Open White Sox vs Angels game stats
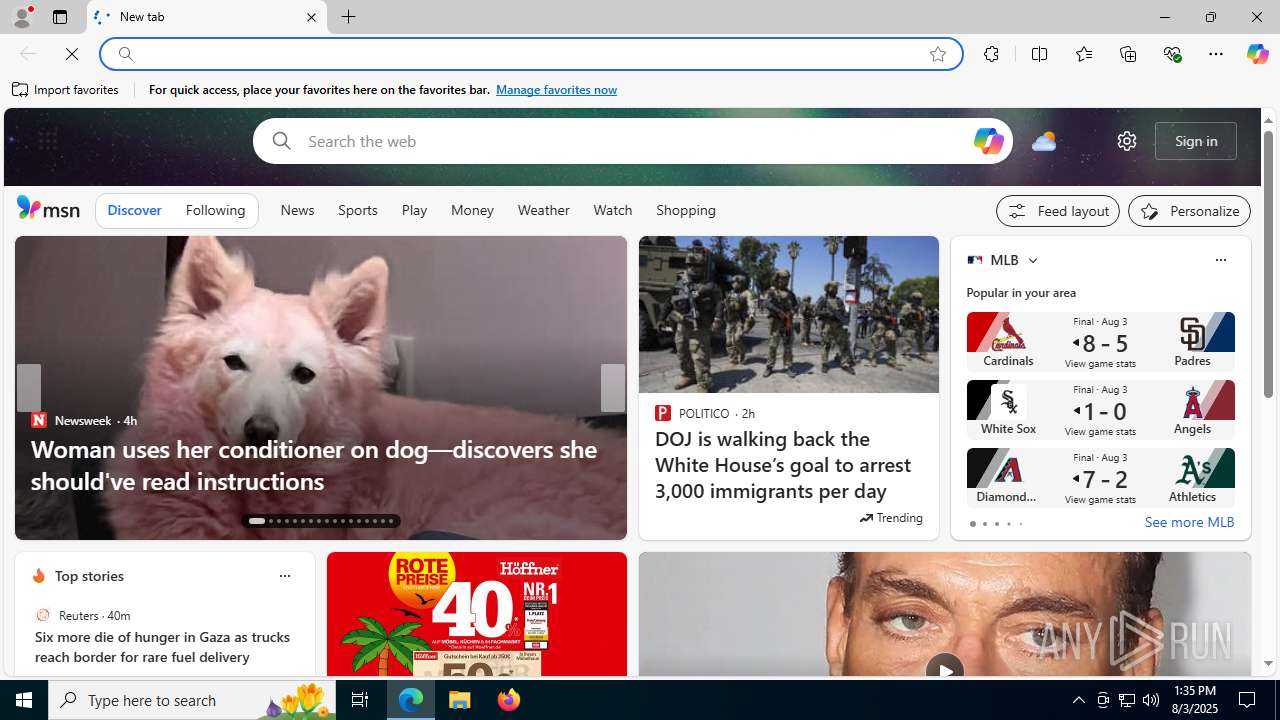The height and width of the screenshot is (720, 1280). [1100, 410]
